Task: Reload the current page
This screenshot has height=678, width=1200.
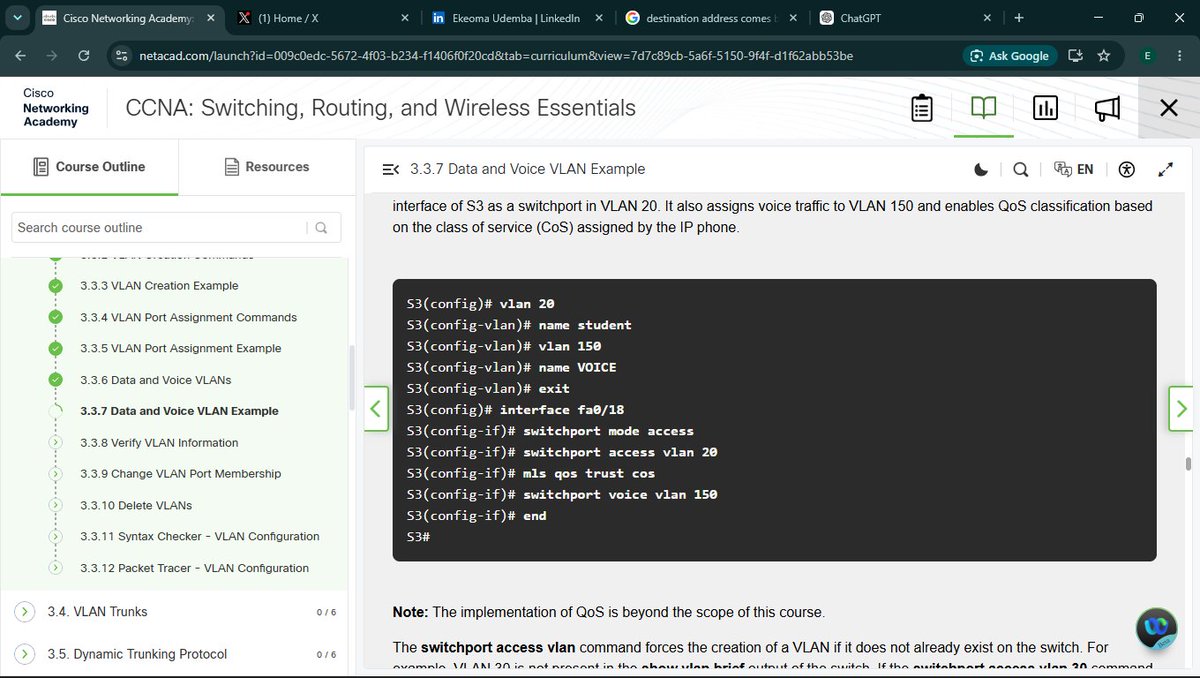Action: (x=84, y=56)
